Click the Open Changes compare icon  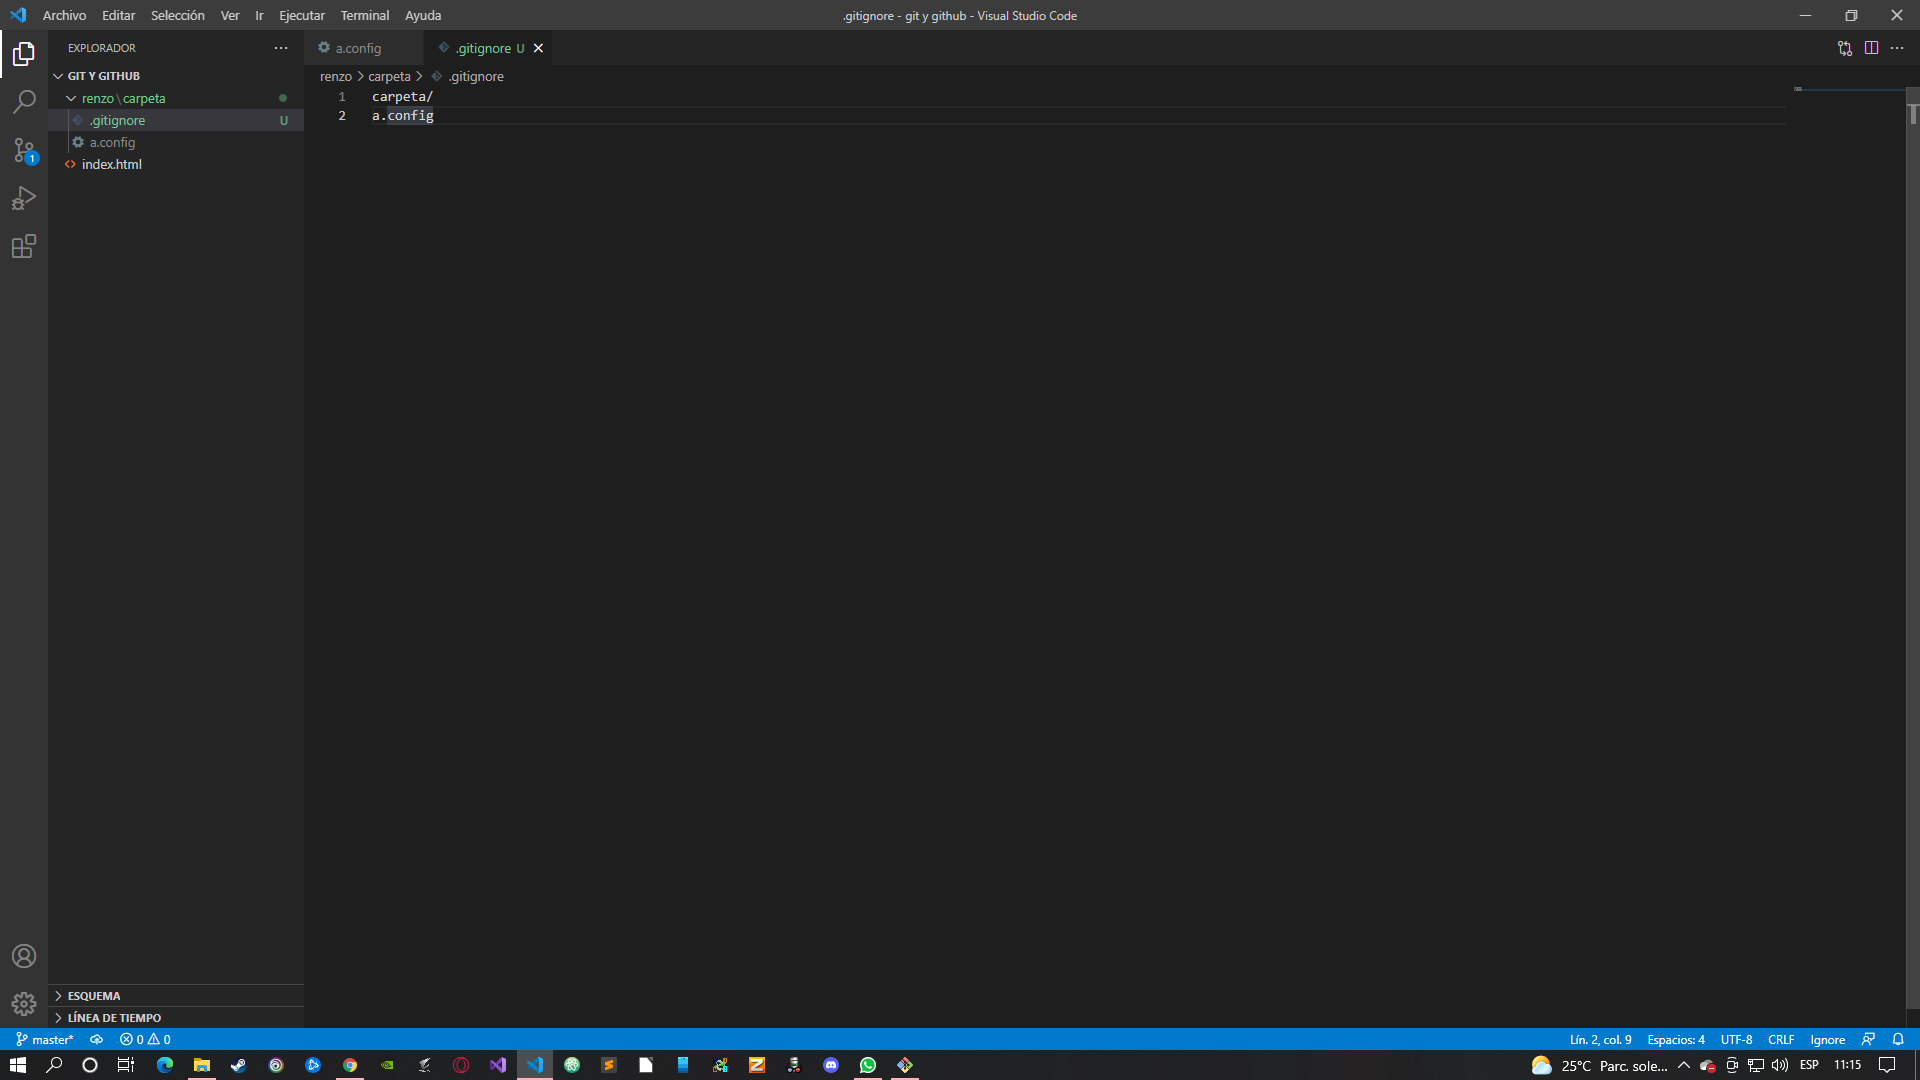coord(1845,48)
